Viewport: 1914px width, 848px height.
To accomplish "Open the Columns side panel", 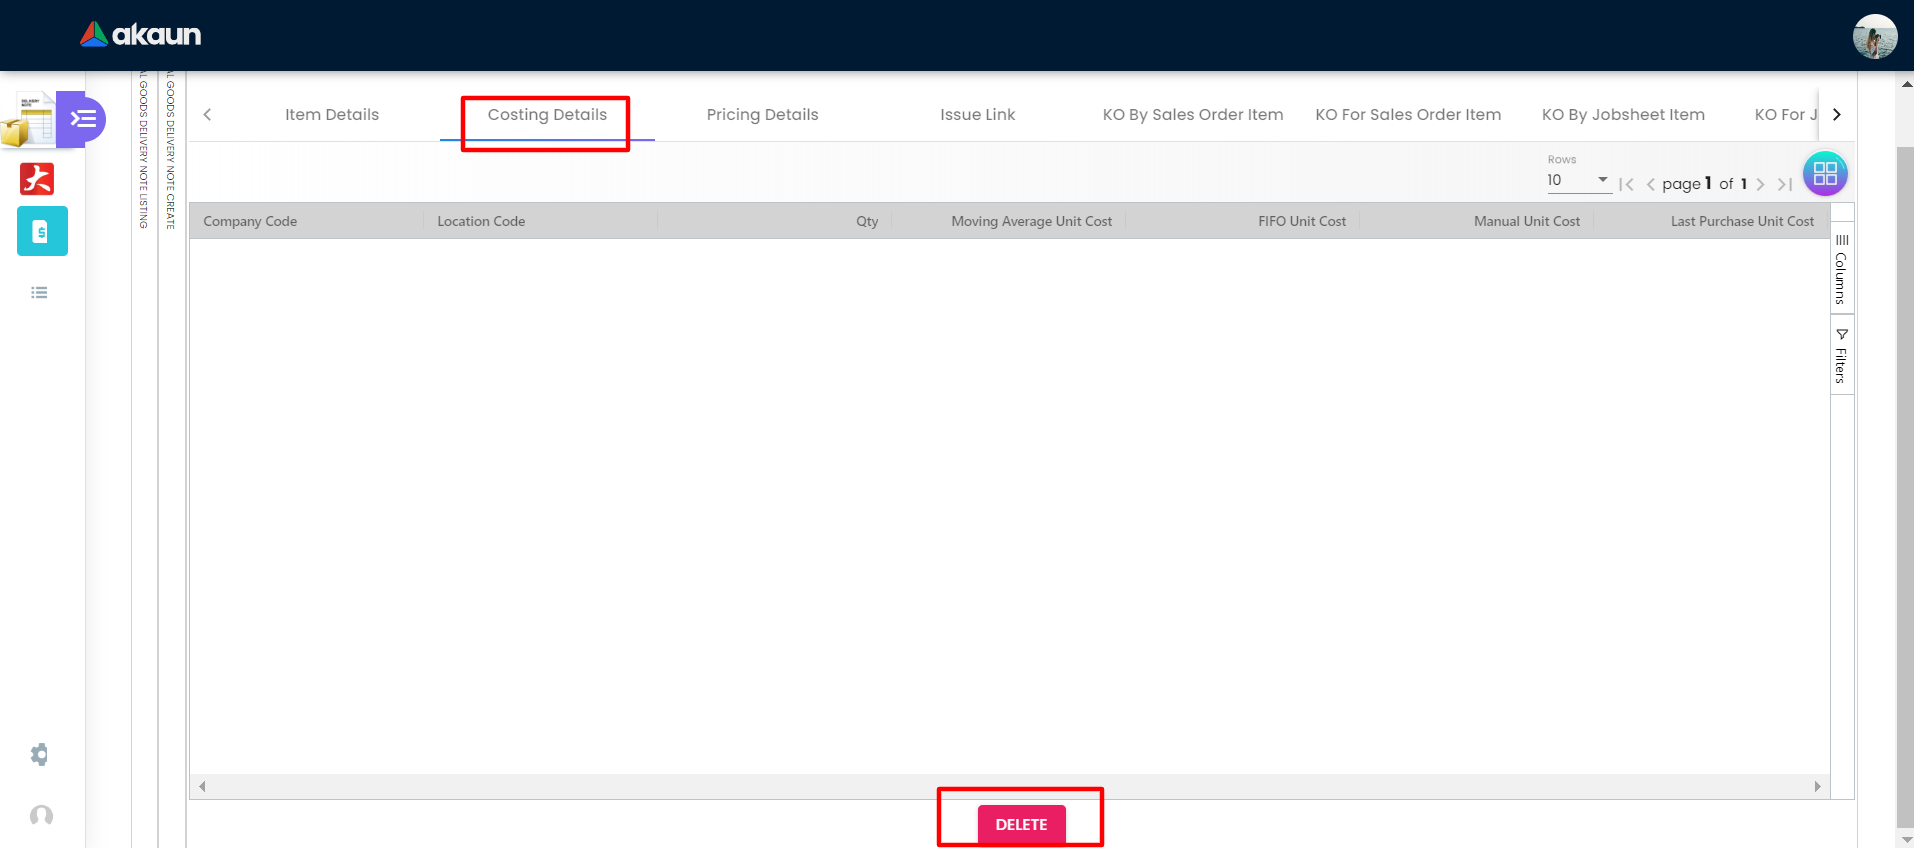I will click(x=1842, y=268).
